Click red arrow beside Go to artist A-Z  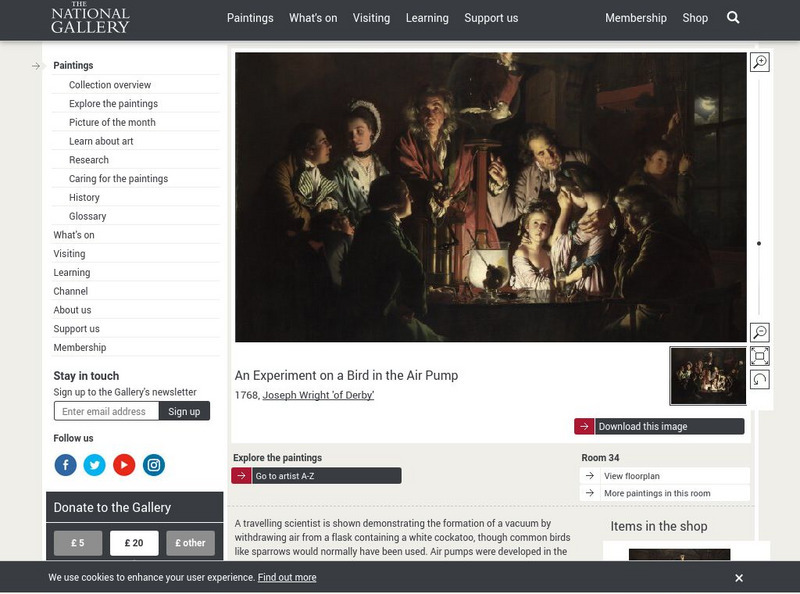(241, 476)
